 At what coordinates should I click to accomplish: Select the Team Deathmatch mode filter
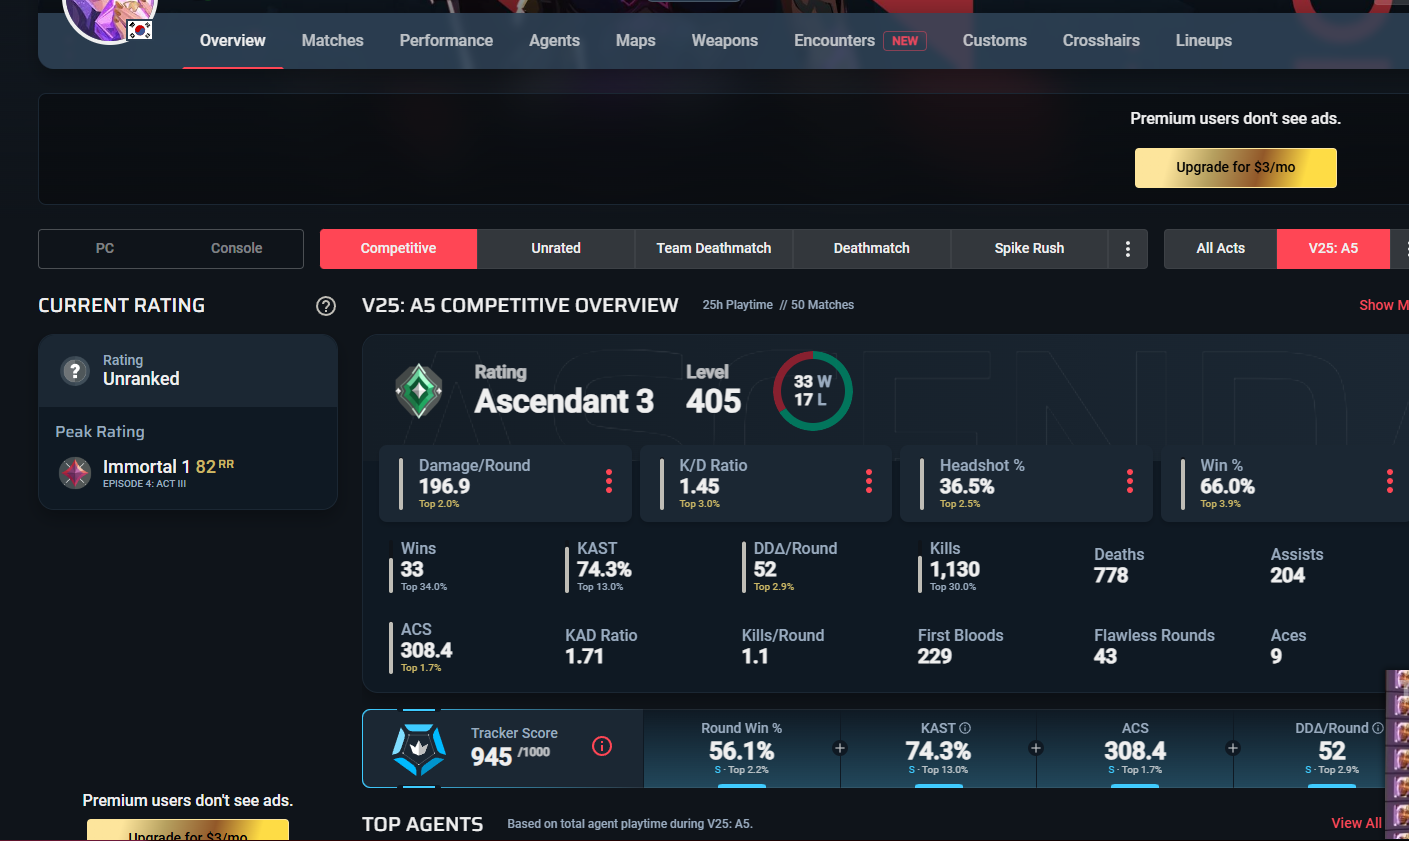coord(714,249)
